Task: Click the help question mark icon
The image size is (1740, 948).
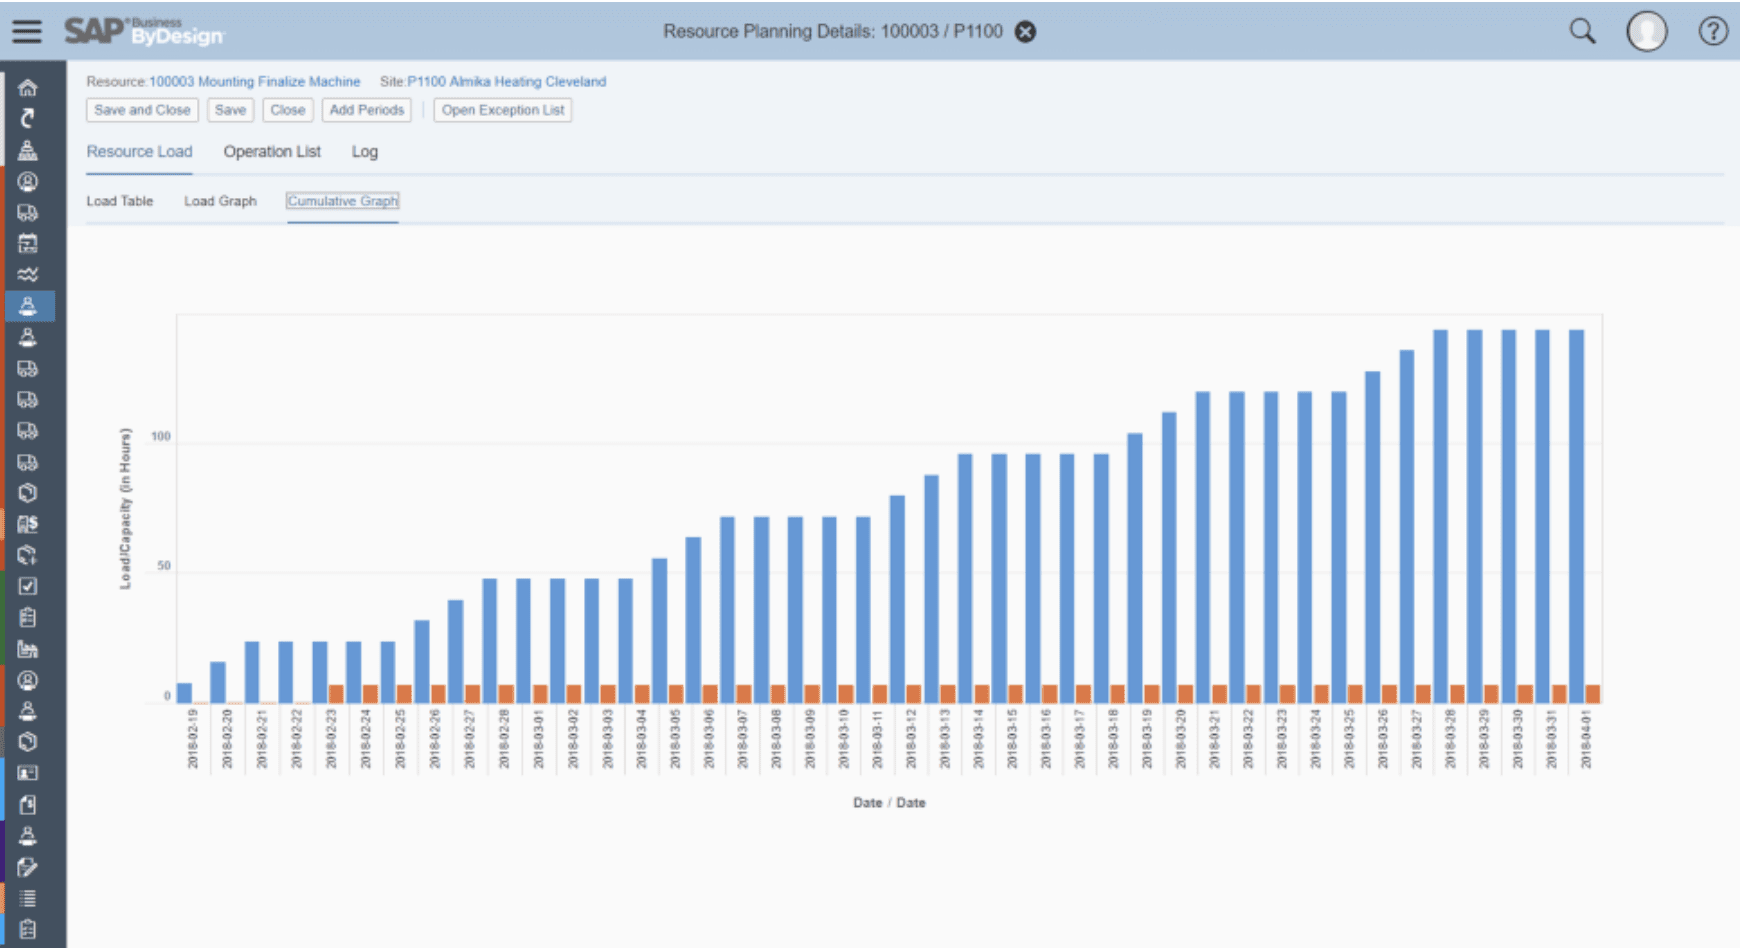Action: [1712, 31]
